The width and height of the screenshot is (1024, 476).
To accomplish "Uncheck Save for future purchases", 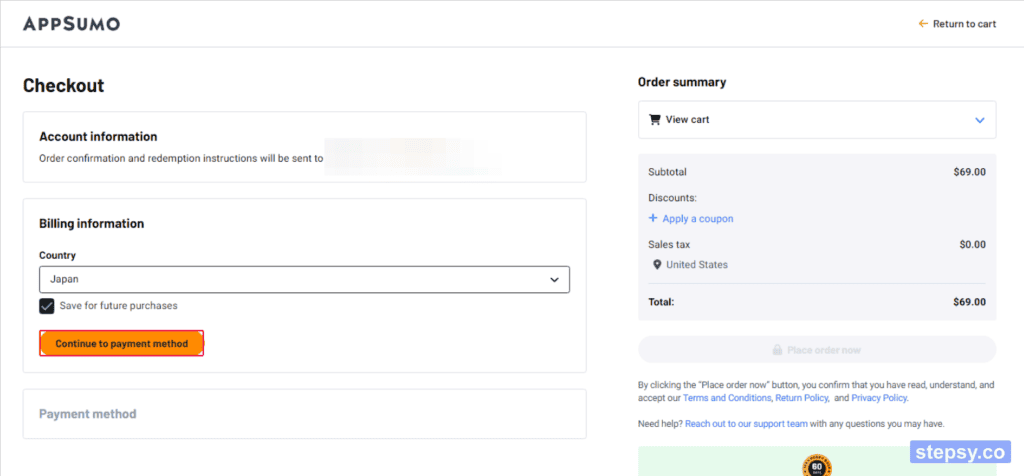I will pyautogui.click(x=46, y=306).
